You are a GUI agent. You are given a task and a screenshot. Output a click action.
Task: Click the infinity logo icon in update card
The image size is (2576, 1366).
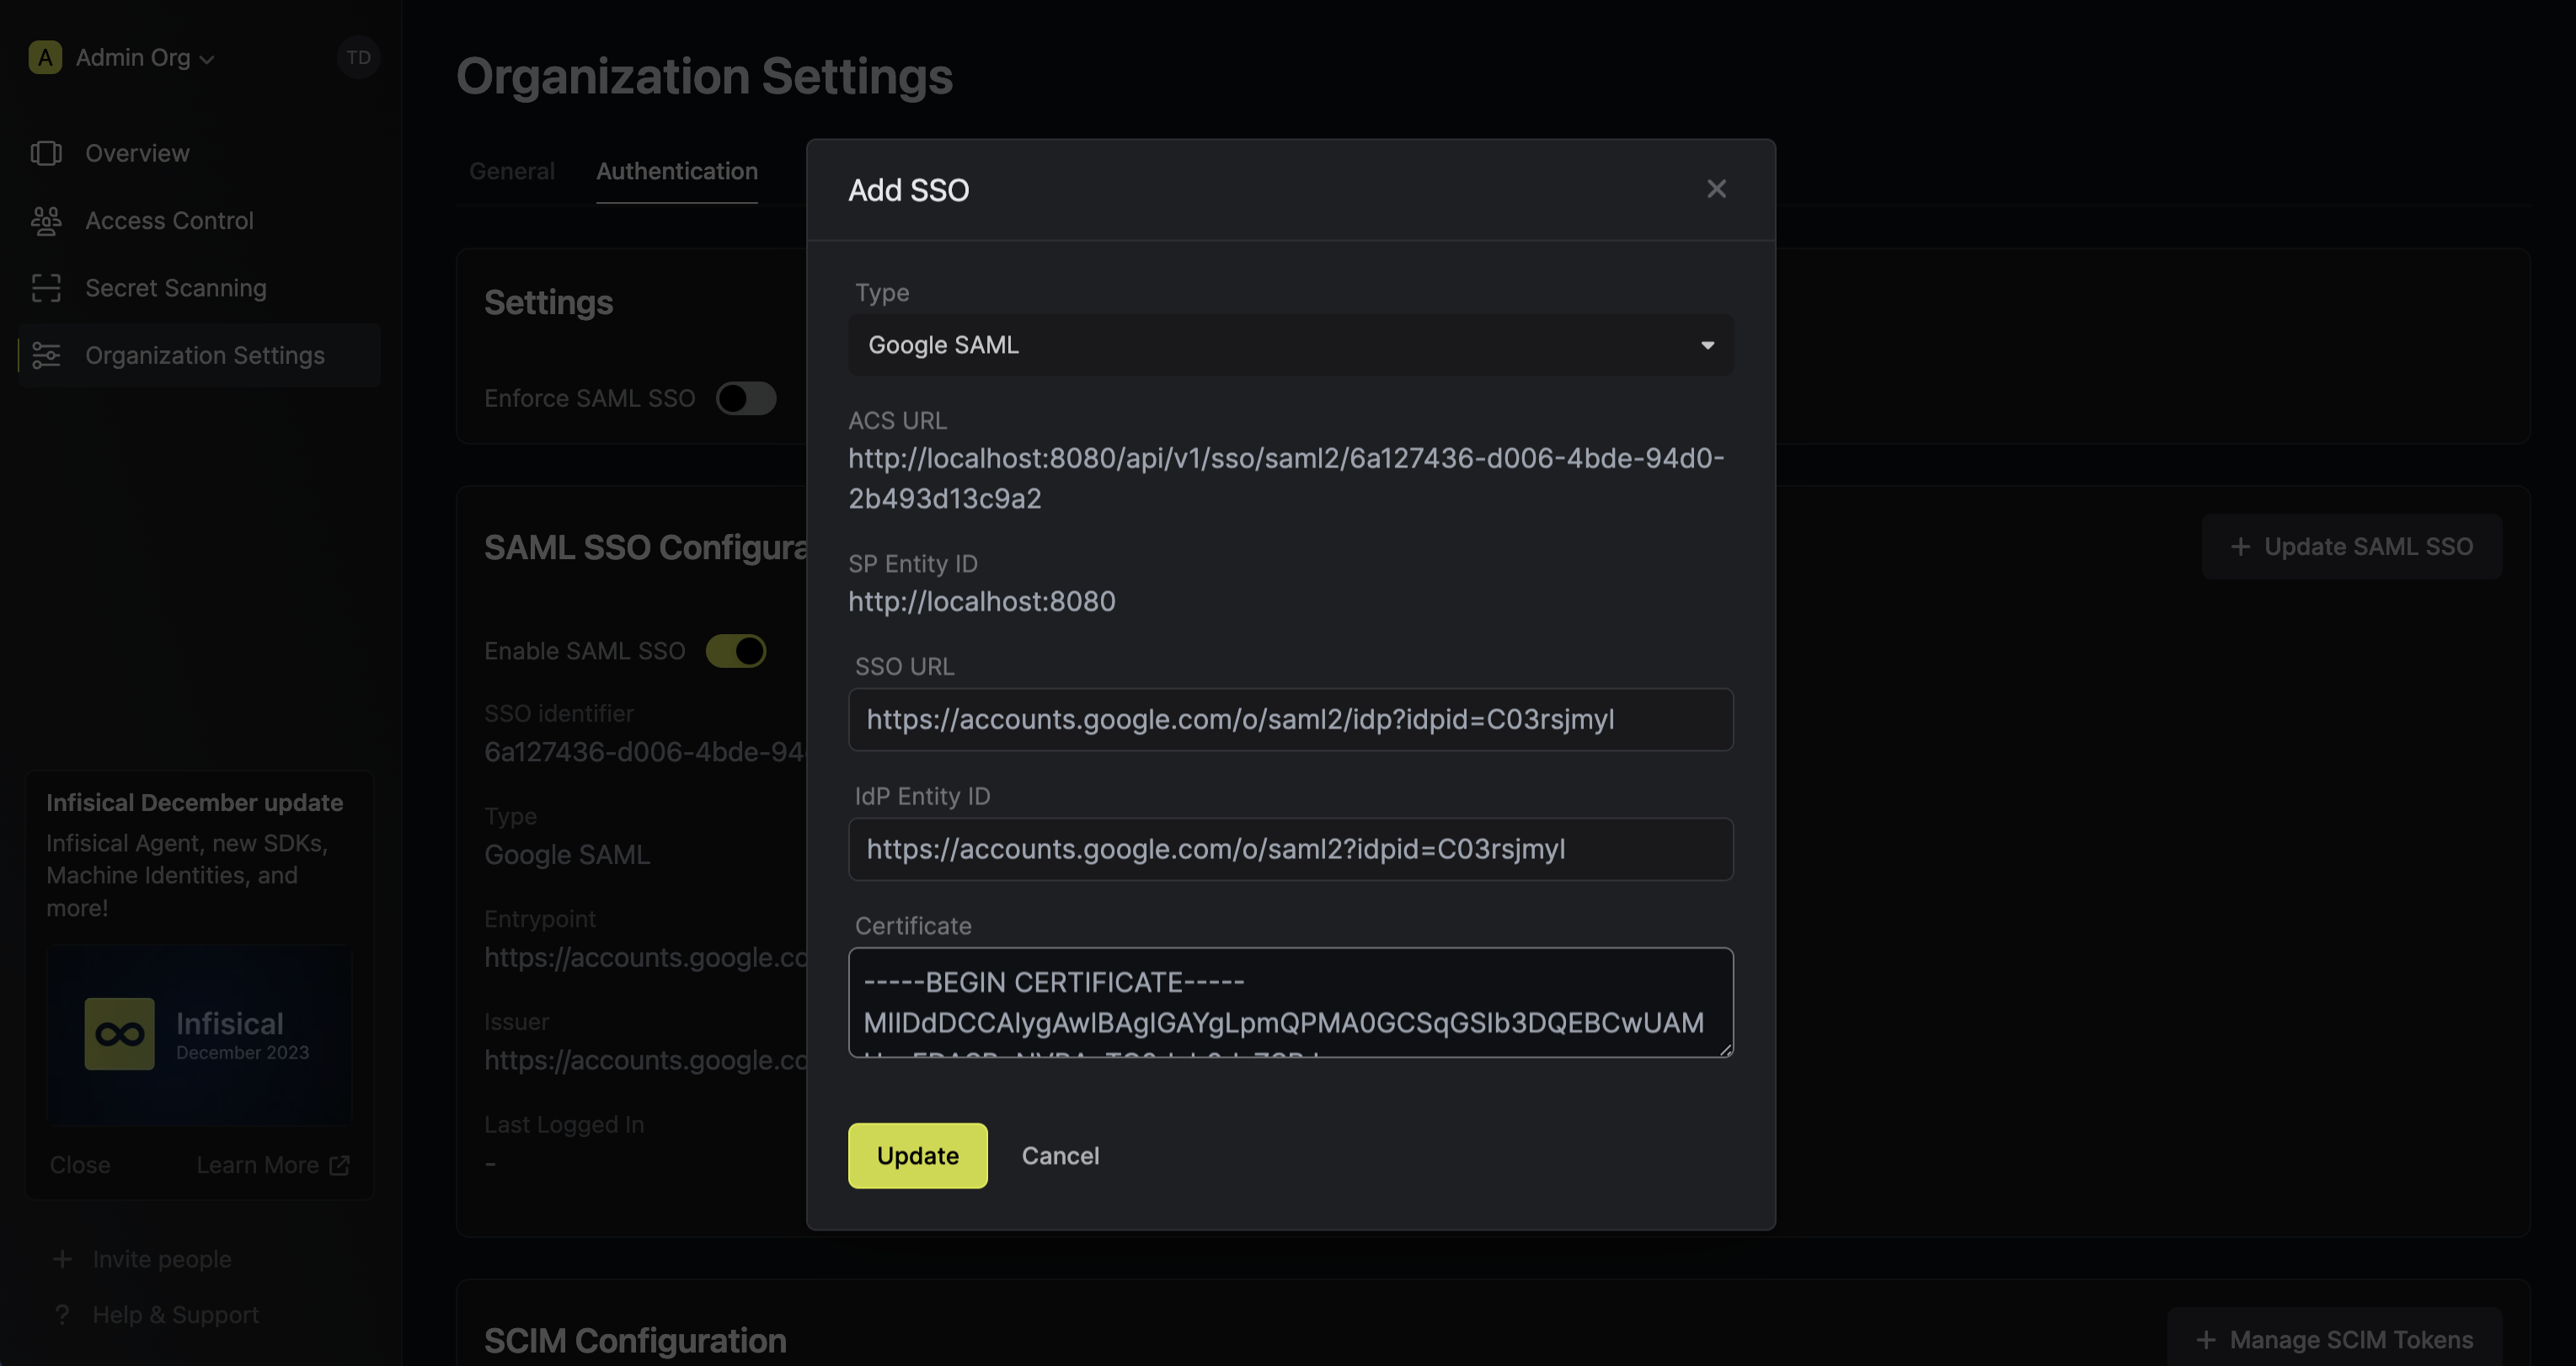[119, 1034]
